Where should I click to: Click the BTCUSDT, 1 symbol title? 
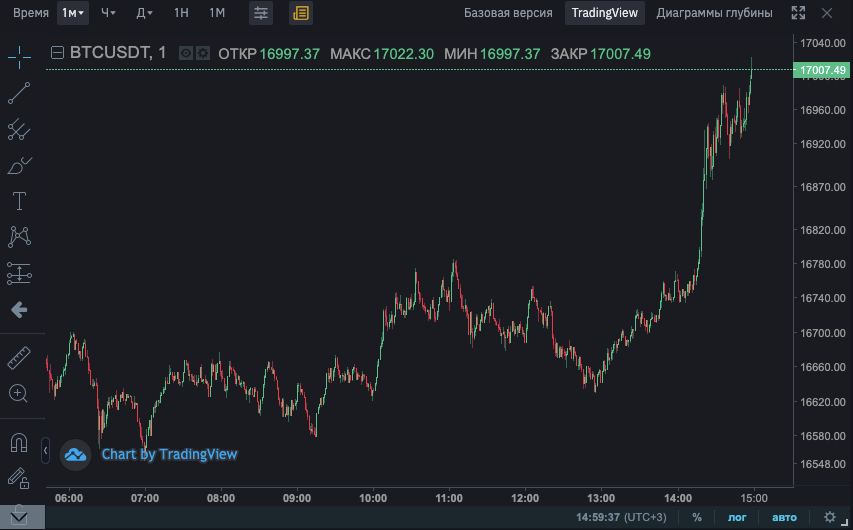click(x=118, y=53)
